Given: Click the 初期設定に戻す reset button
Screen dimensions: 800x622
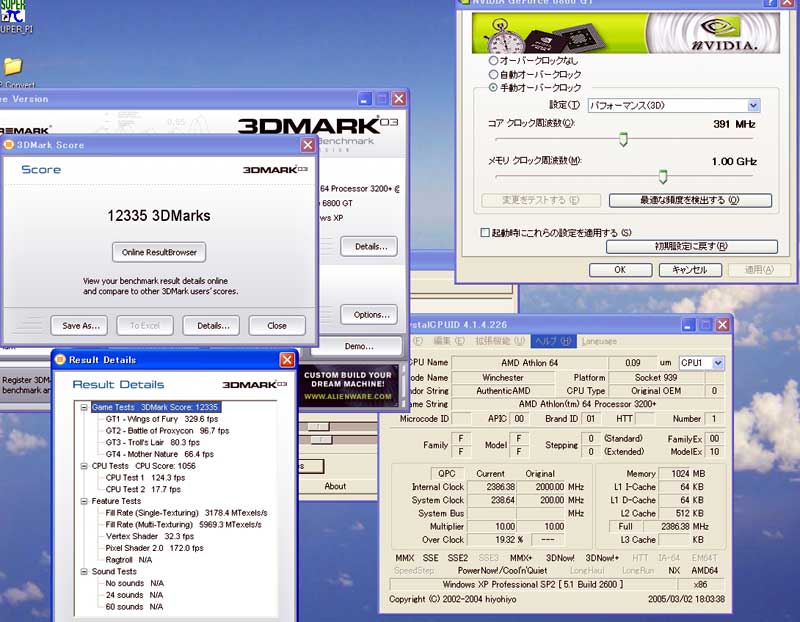Looking at the screenshot, I should point(692,246).
